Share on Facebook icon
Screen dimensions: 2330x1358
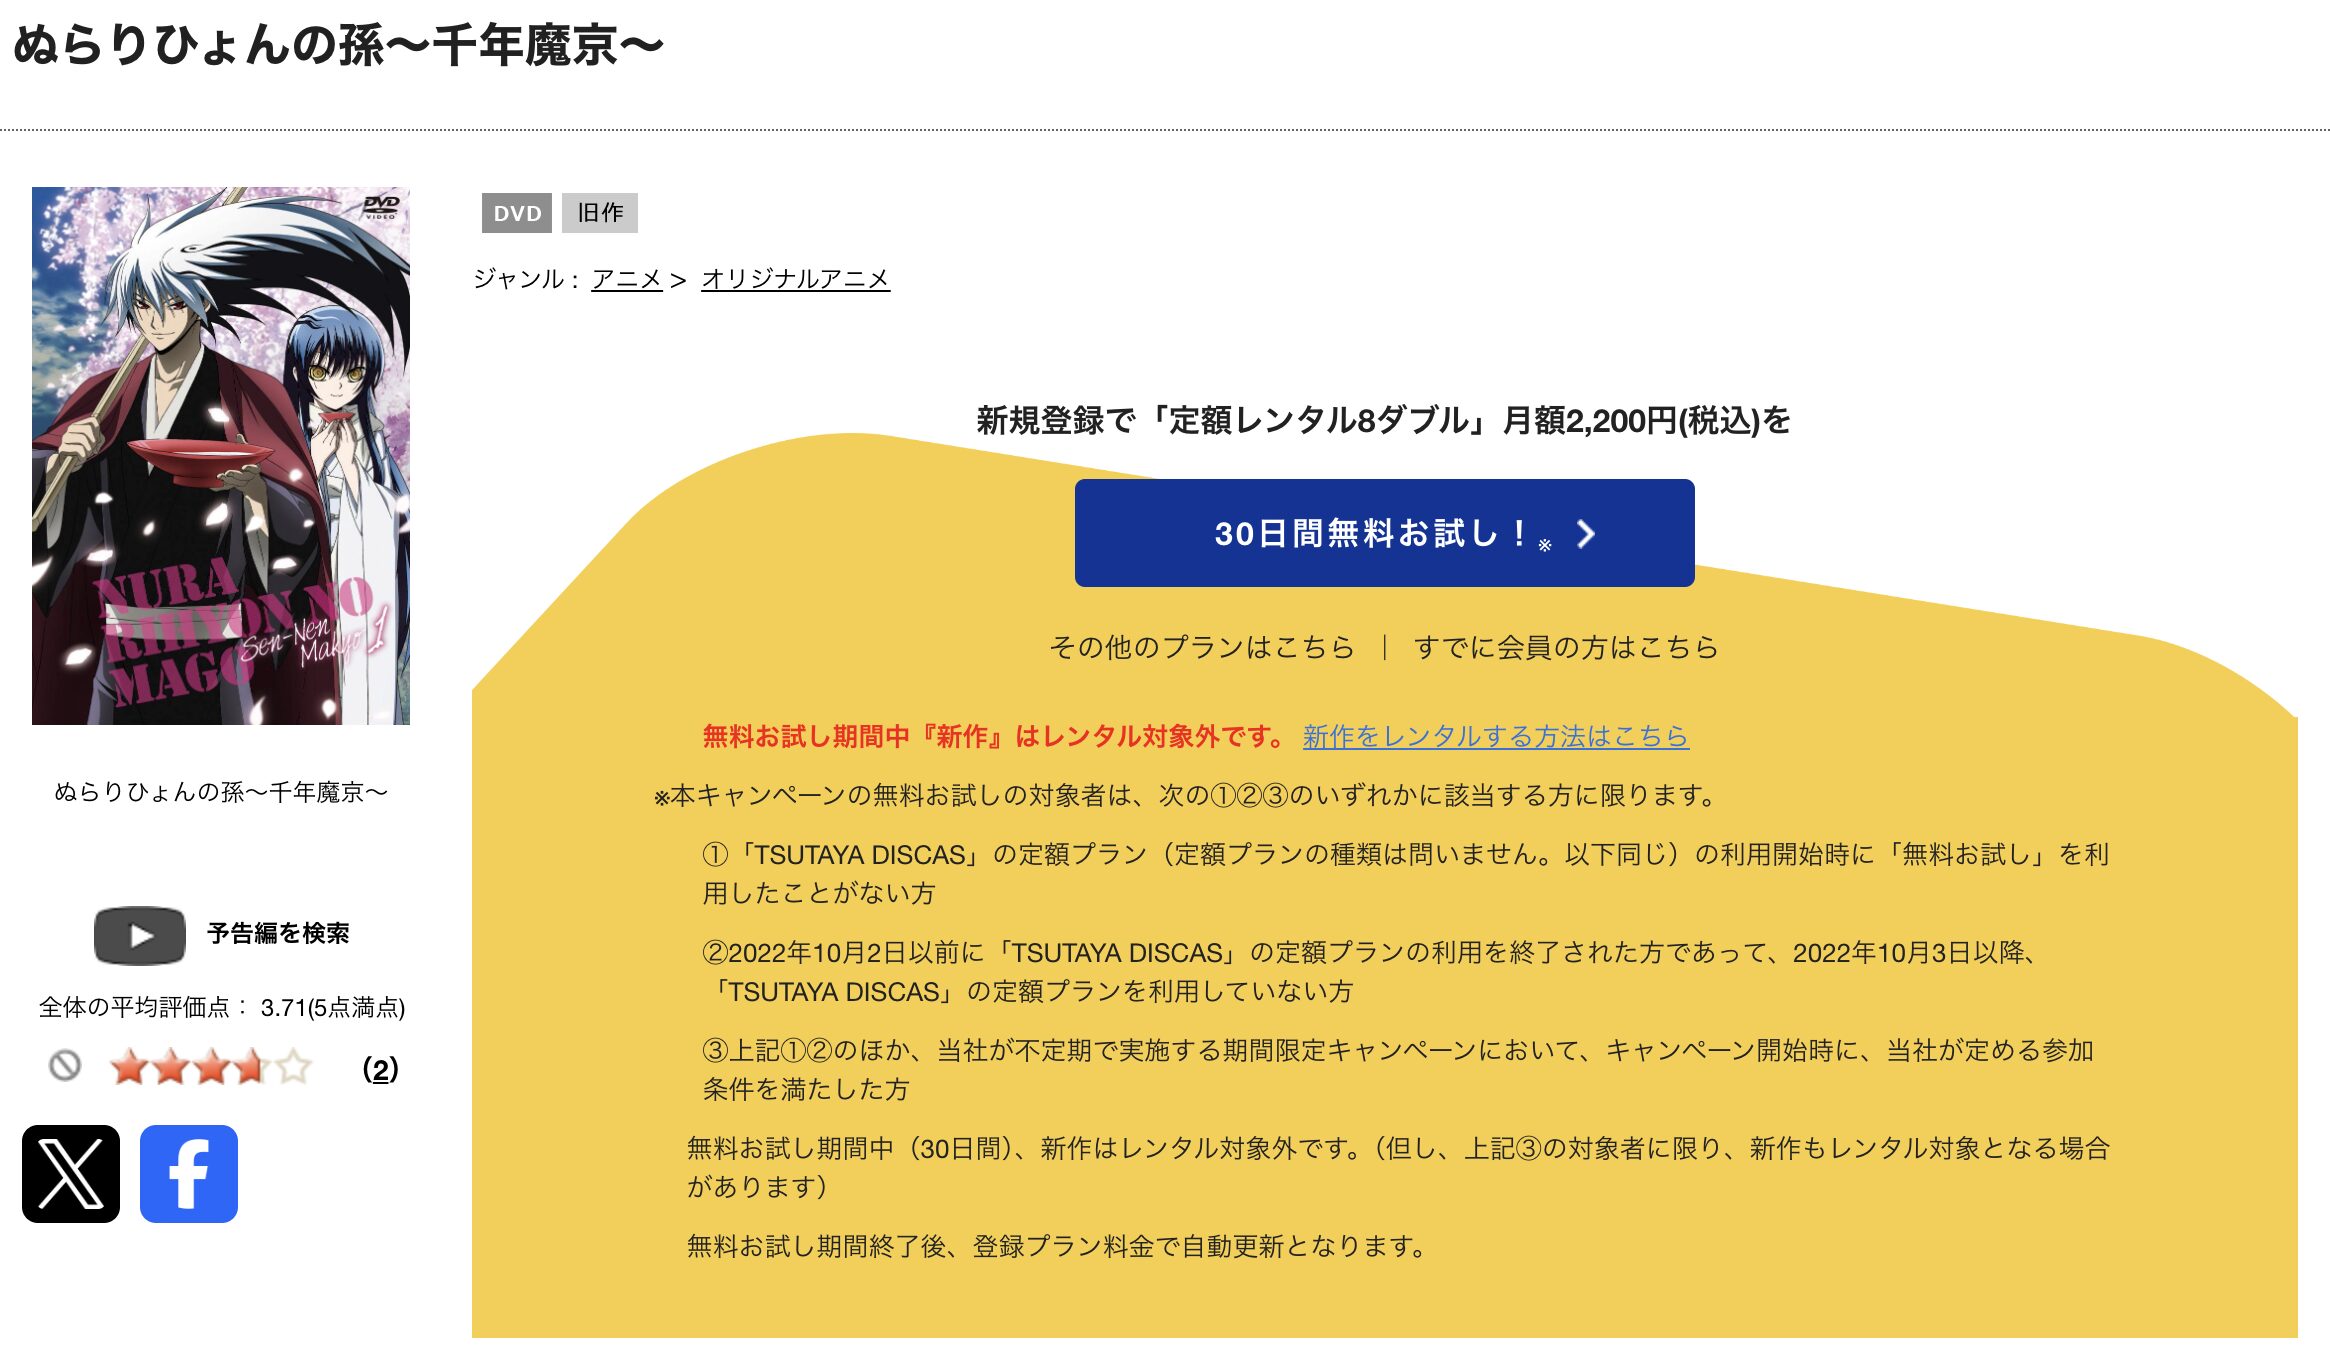click(x=189, y=1173)
